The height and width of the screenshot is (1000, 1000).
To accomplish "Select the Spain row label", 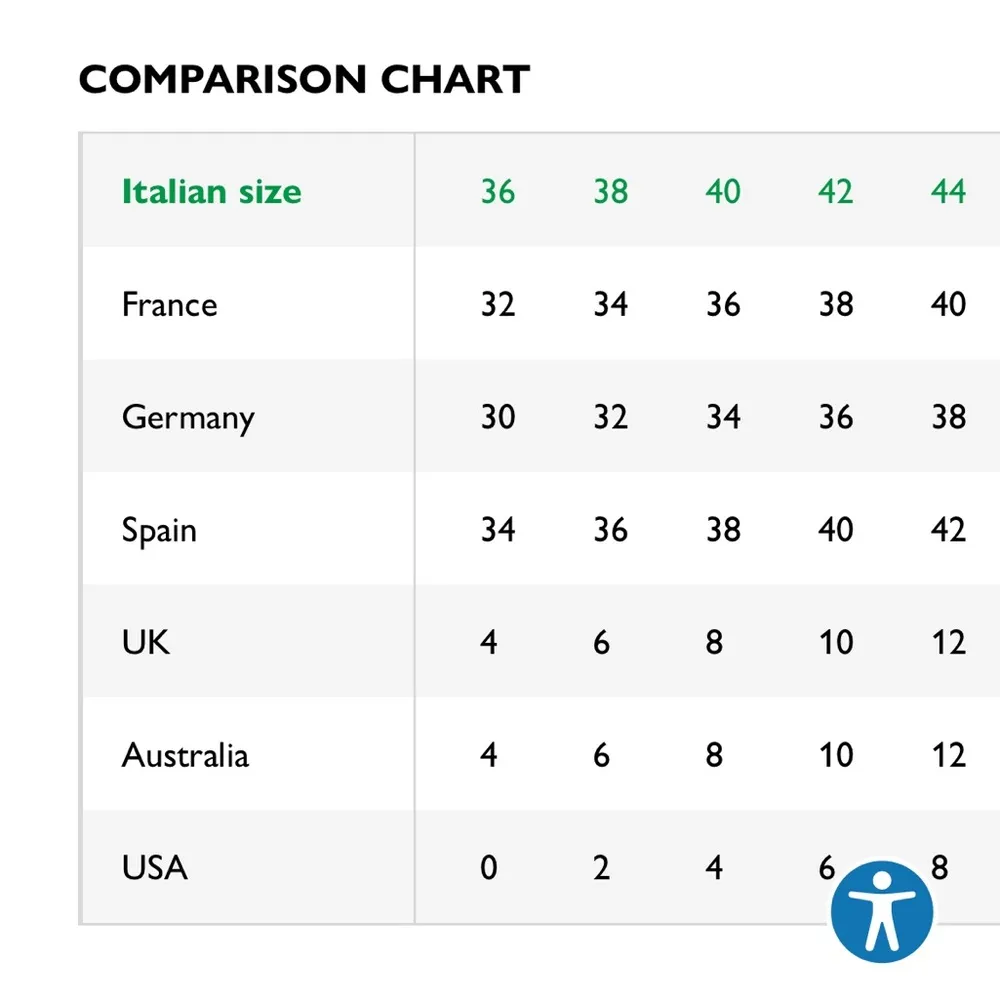I will click(159, 530).
